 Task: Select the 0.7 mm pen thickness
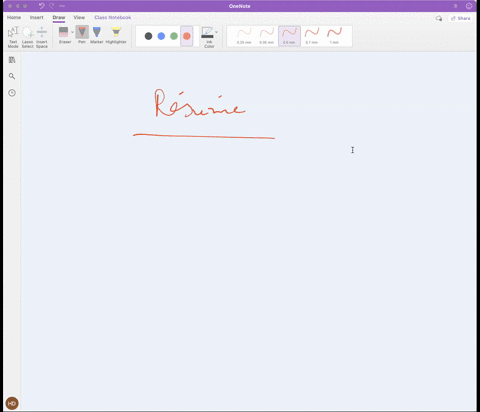pos(312,36)
